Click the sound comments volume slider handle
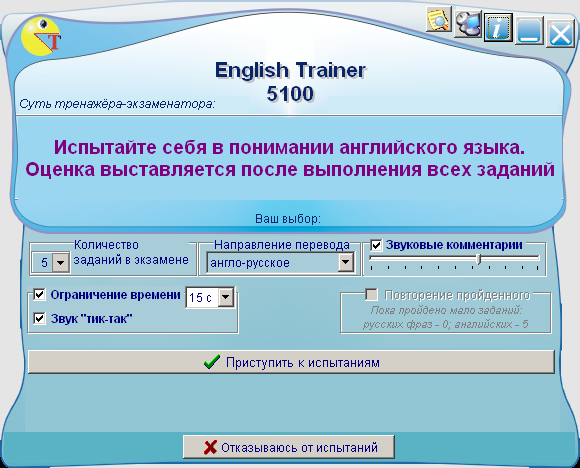The image size is (580, 468). [x=479, y=259]
